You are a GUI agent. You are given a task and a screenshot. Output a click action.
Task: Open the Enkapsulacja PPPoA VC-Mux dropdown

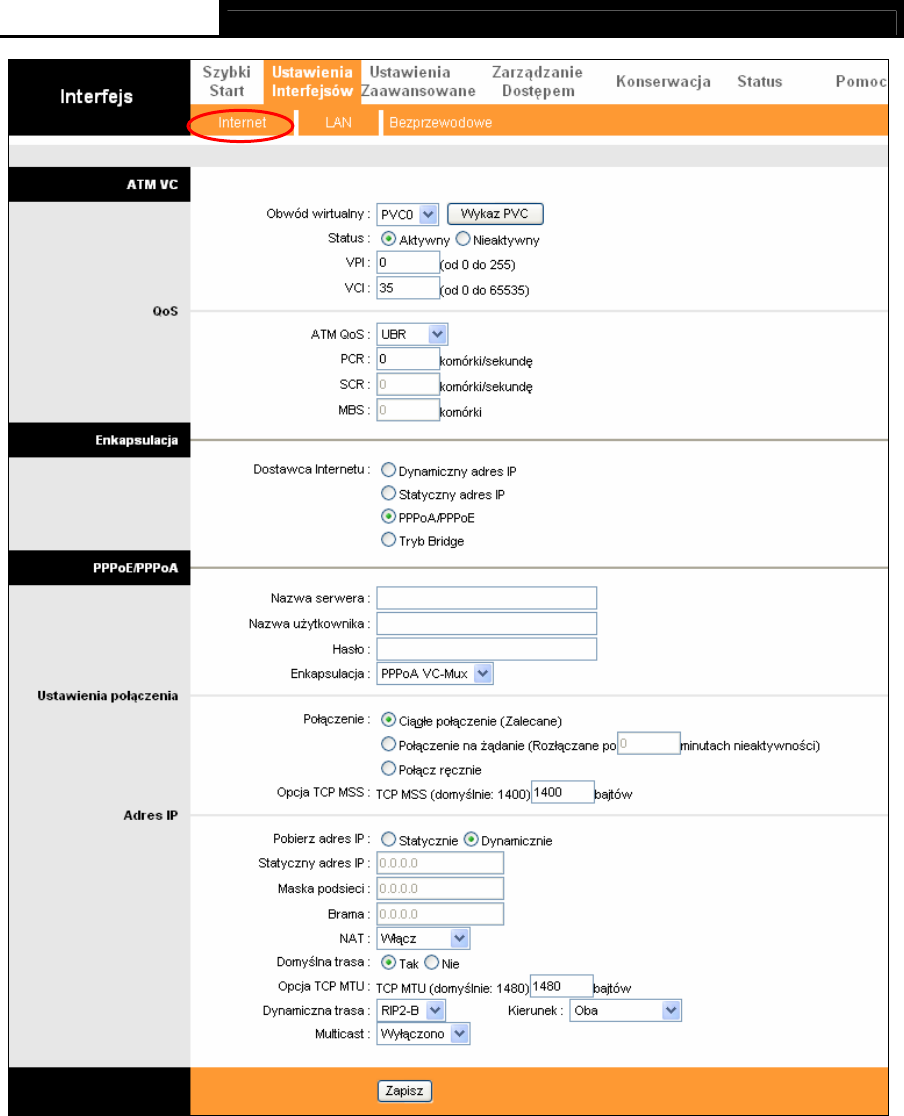(x=435, y=673)
